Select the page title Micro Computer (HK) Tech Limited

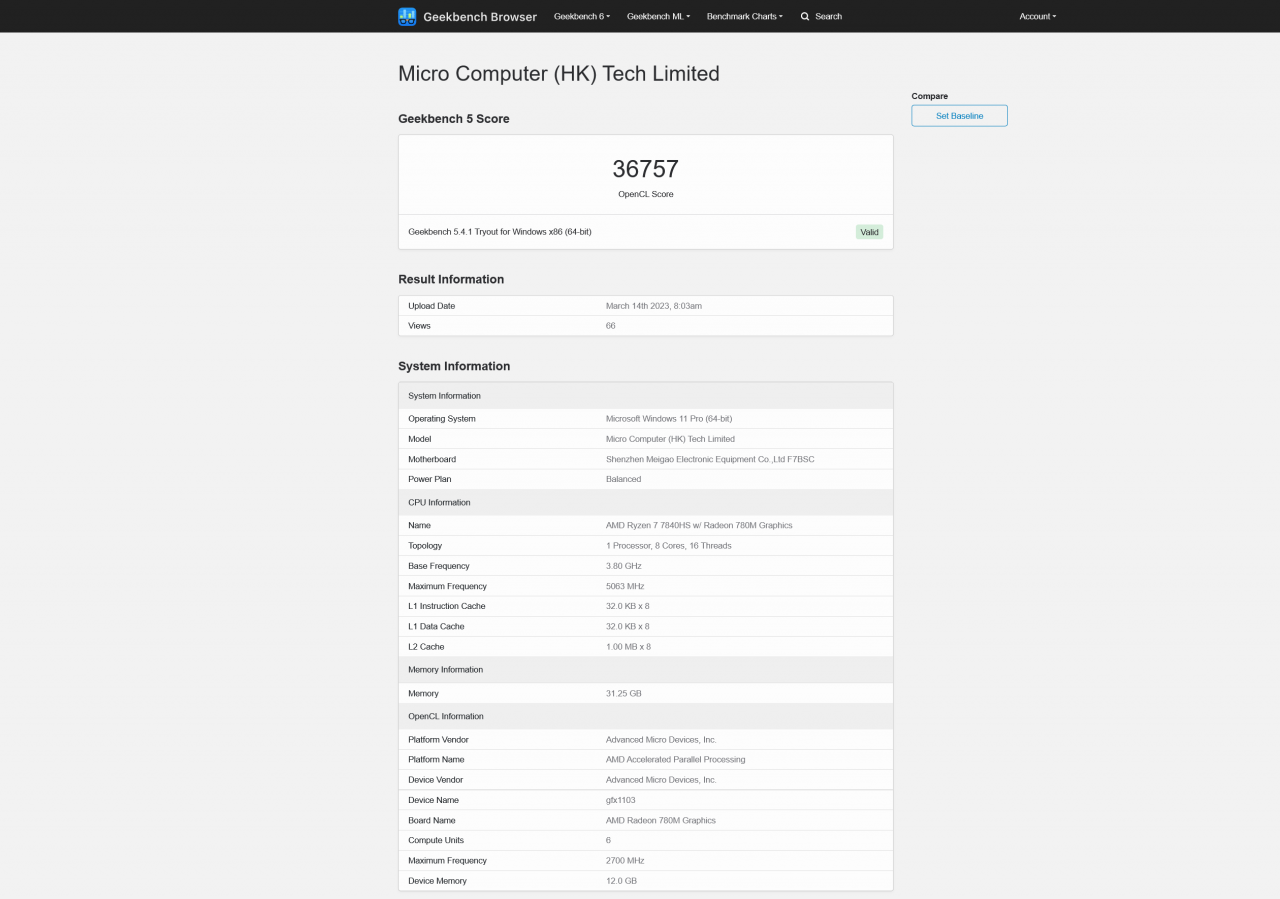click(559, 73)
